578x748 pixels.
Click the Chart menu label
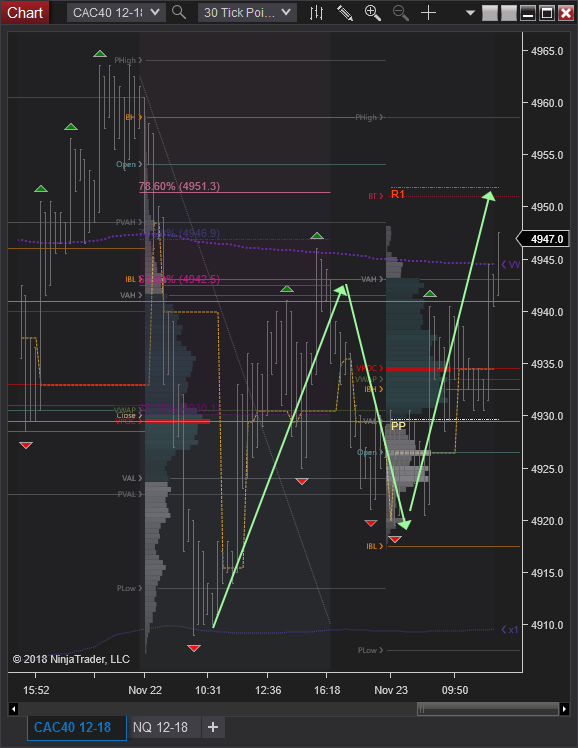25,12
